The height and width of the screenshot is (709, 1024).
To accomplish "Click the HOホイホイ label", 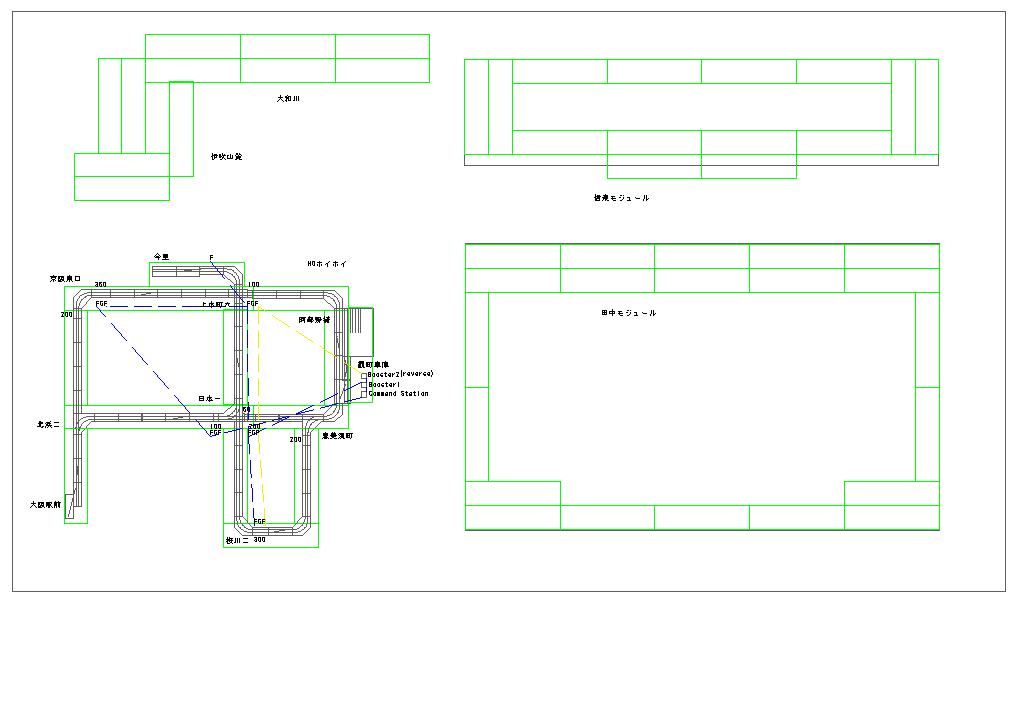I will [x=327, y=264].
